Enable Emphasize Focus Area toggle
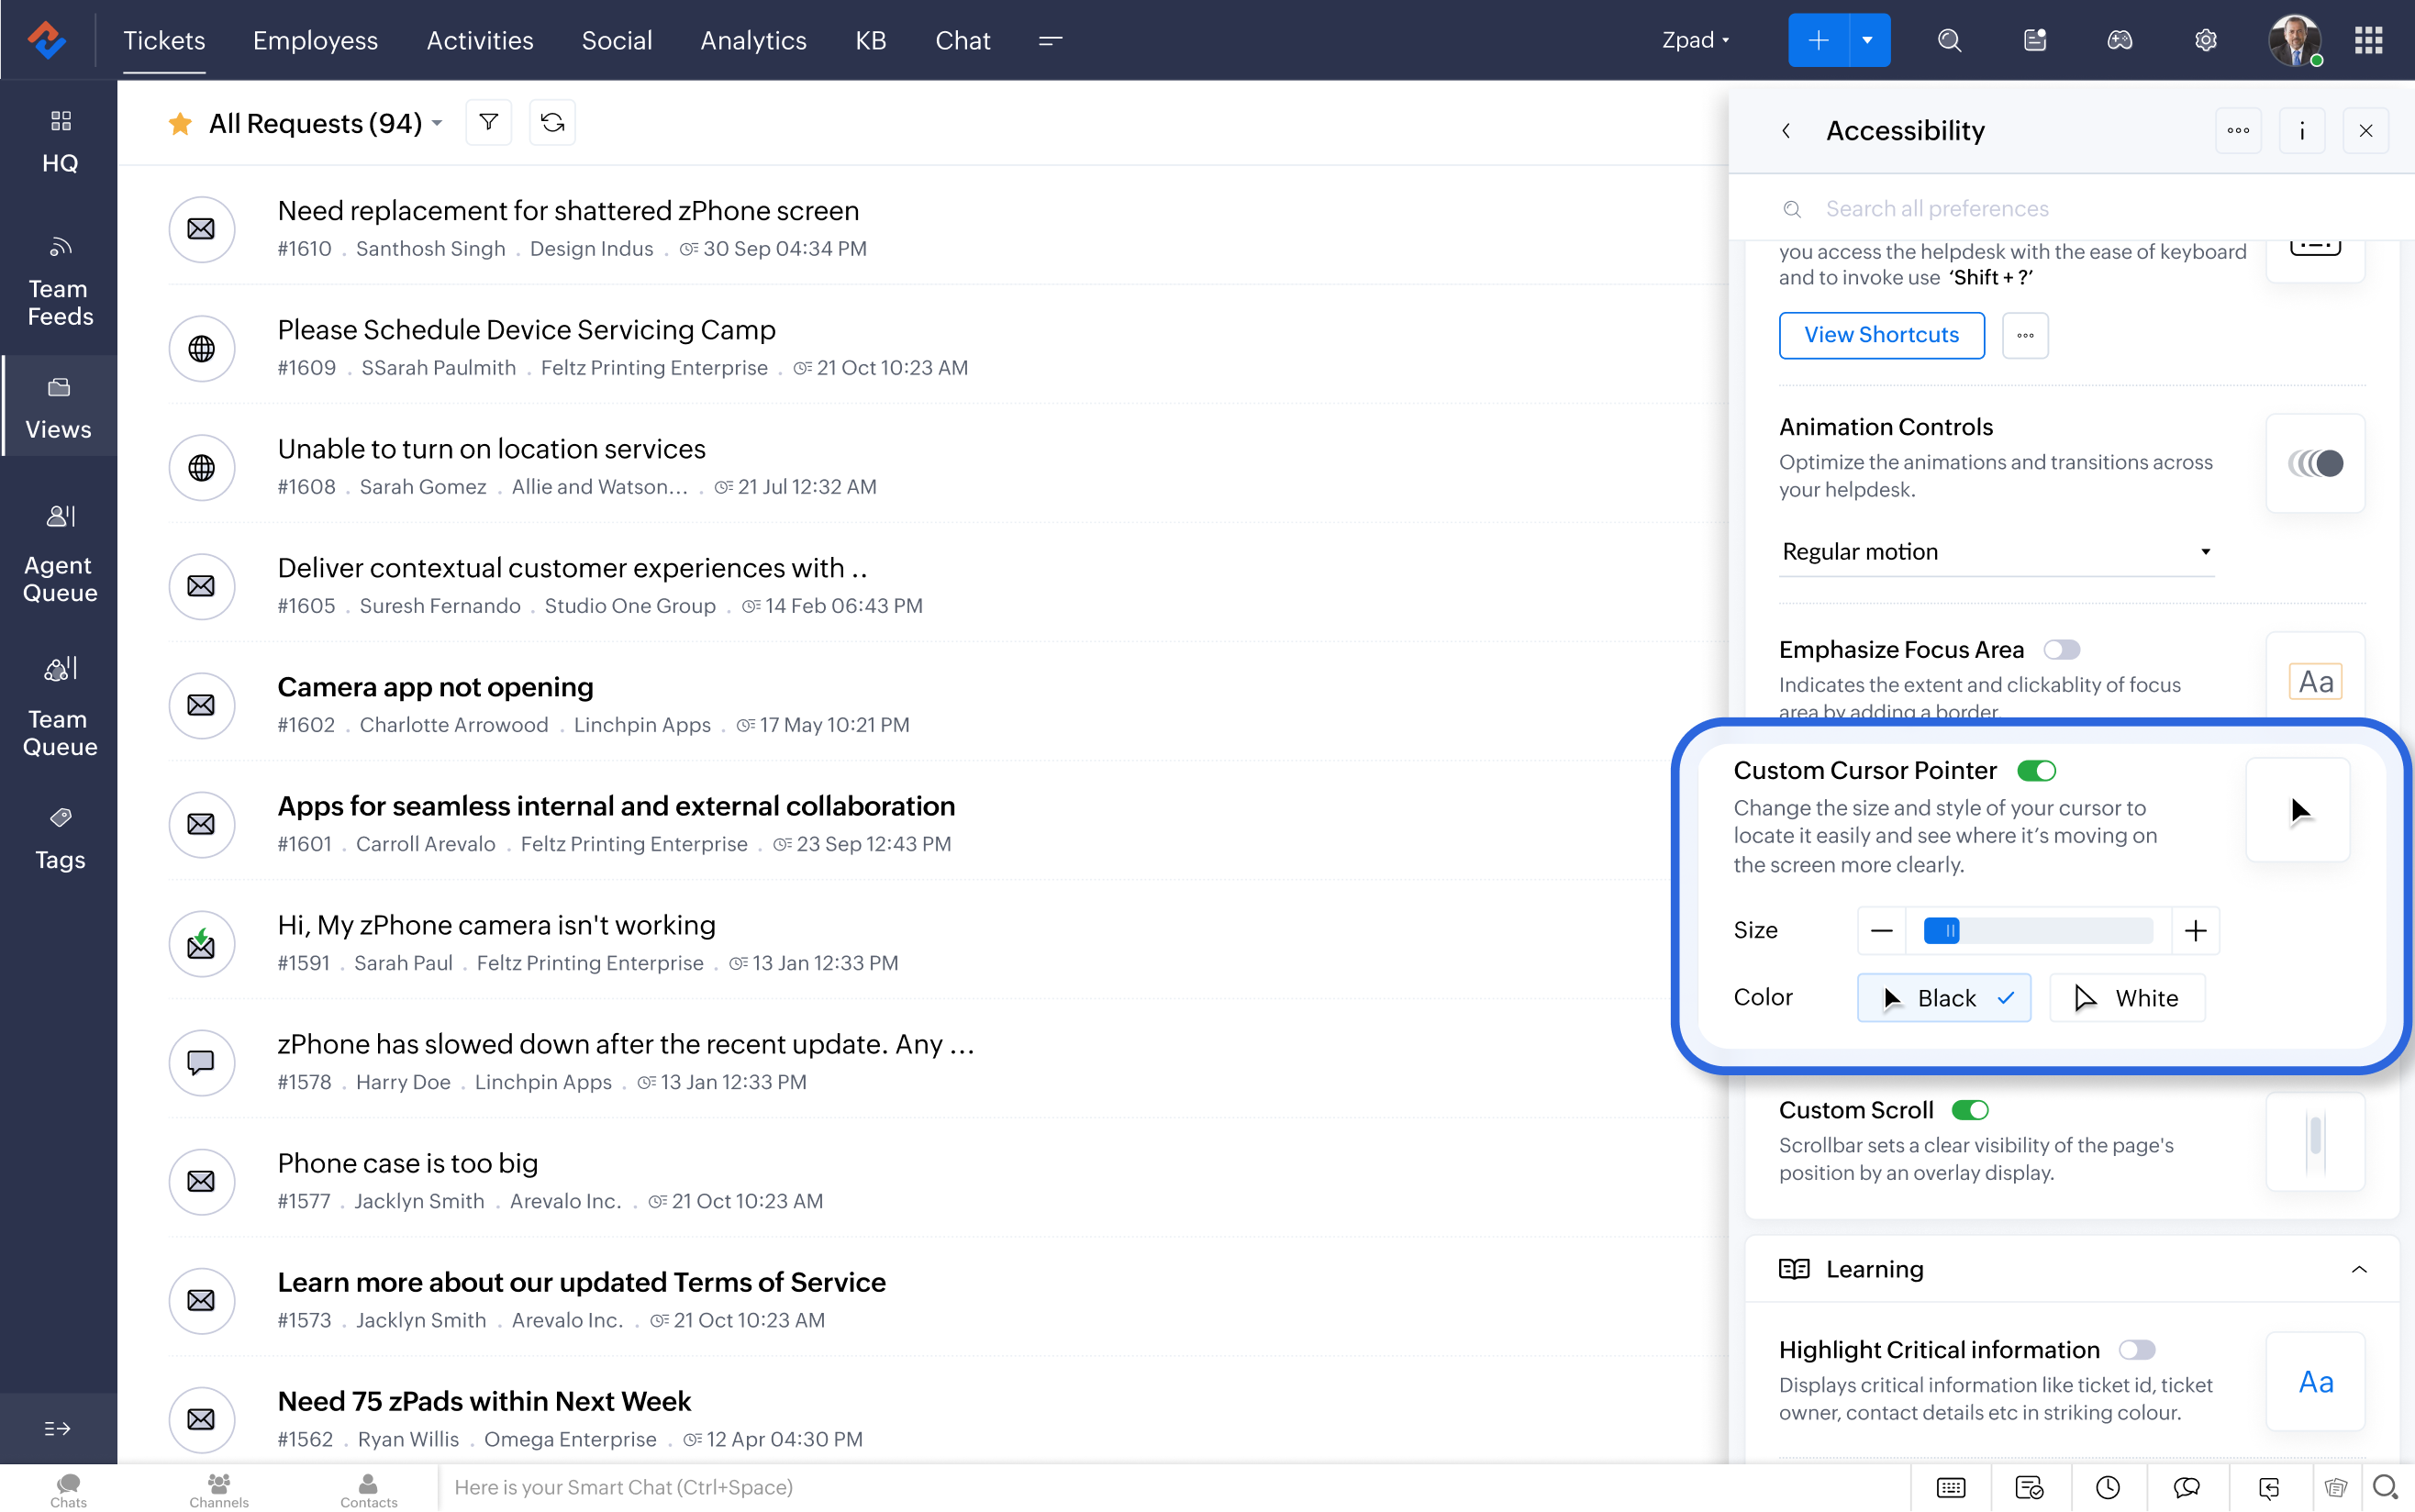The width and height of the screenshot is (2415, 1512). point(2061,650)
